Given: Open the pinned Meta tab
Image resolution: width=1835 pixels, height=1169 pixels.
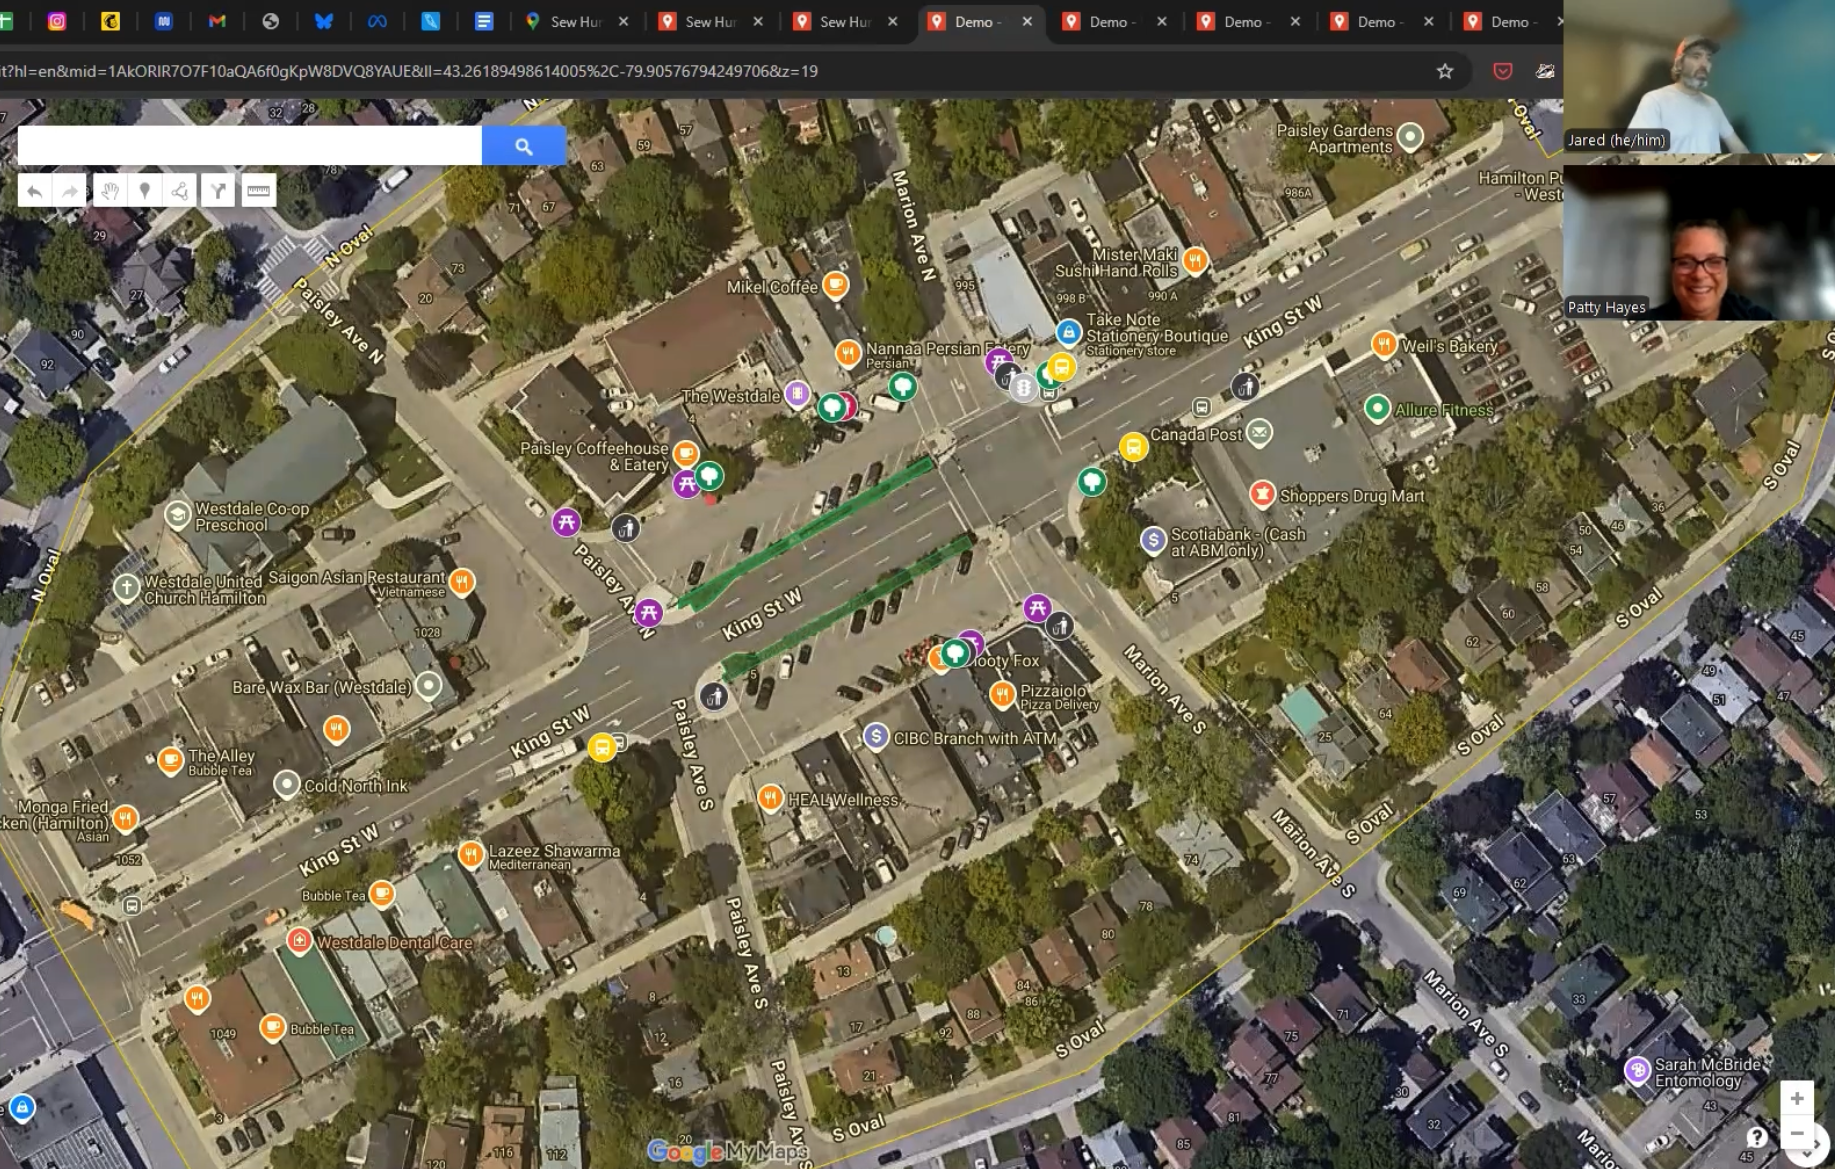Looking at the screenshot, I should coord(377,21).
